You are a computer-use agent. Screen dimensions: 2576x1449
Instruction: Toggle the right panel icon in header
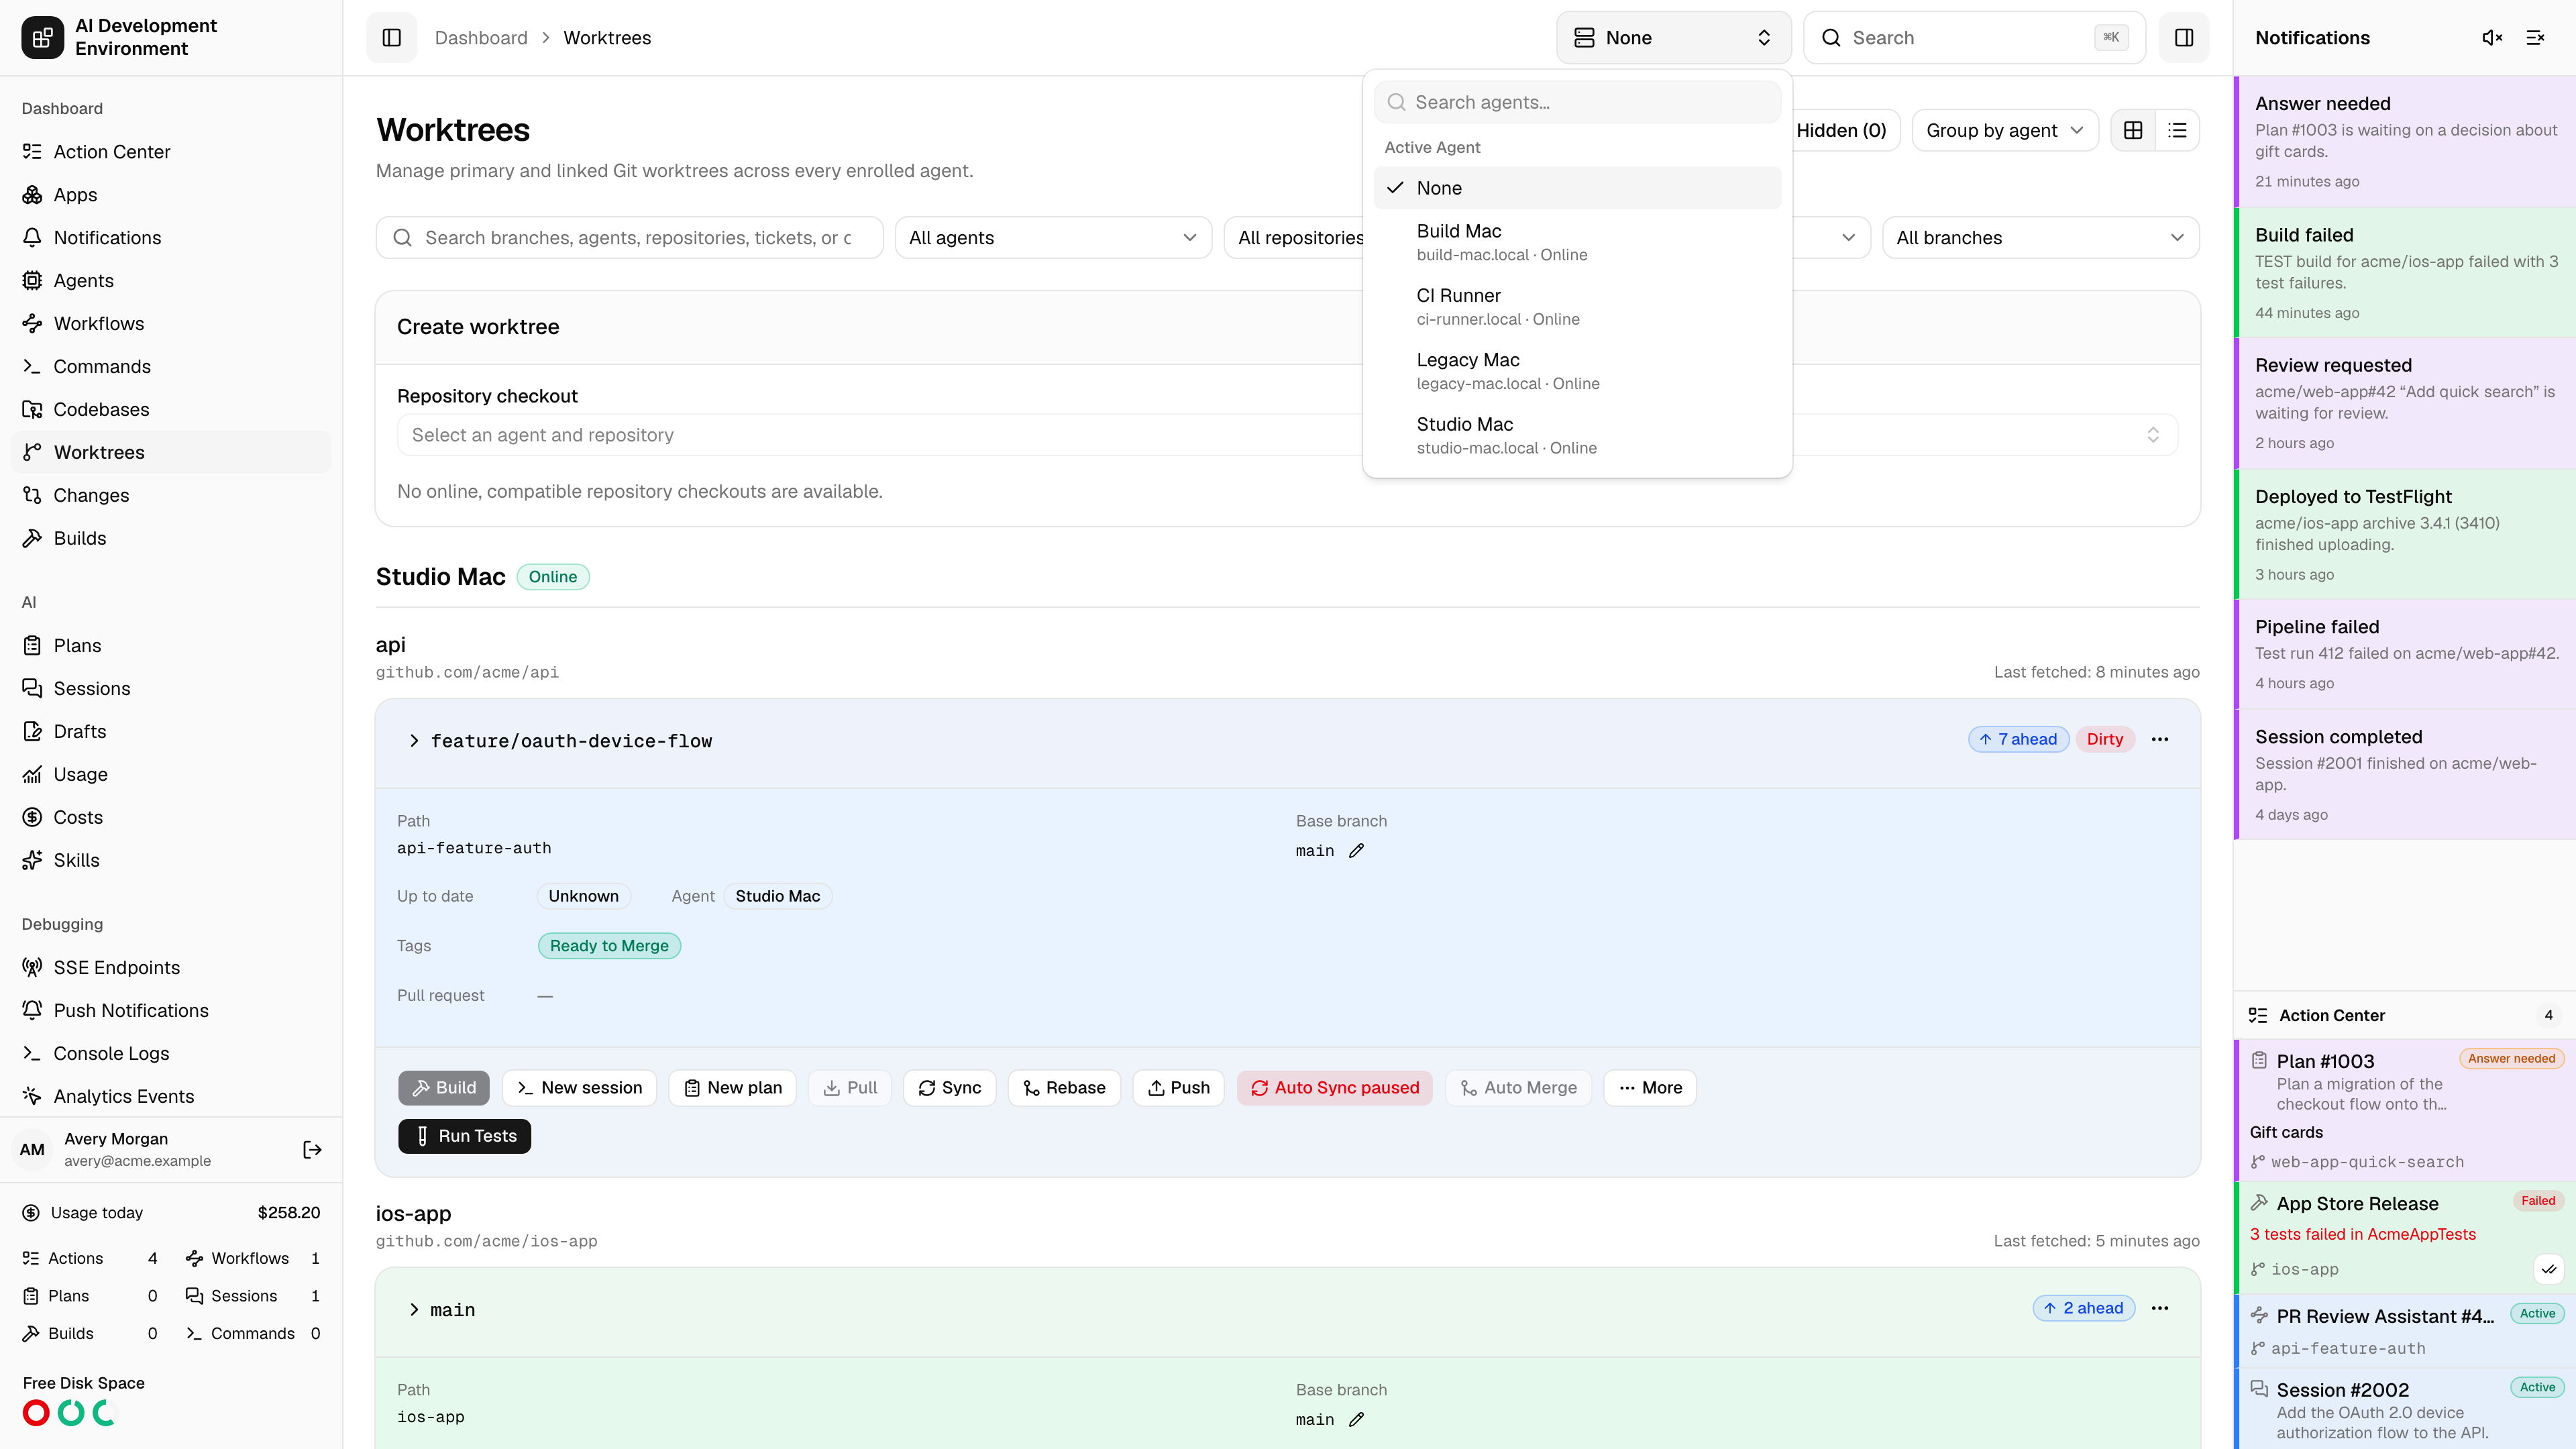tap(2183, 38)
